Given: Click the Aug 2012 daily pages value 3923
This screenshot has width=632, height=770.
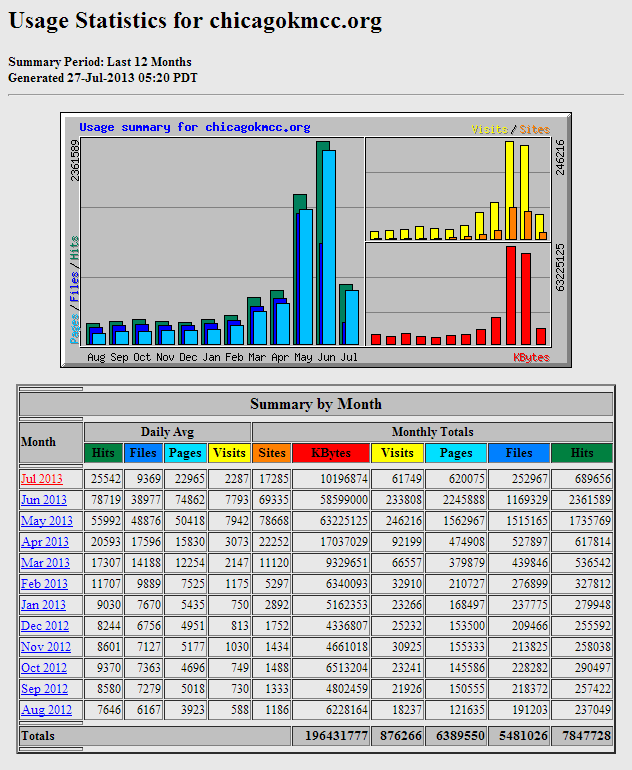Looking at the screenshot, I should (192, 710).
